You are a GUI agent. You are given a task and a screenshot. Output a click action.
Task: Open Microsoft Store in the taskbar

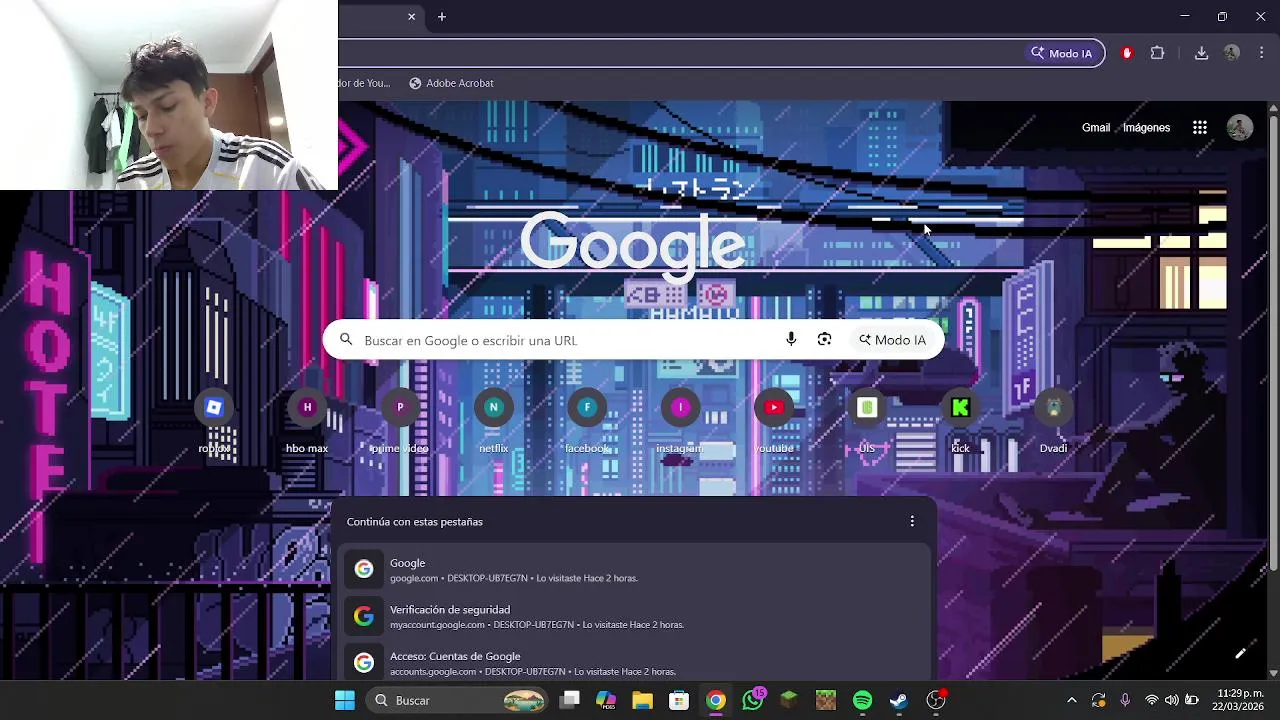(679, 700)
